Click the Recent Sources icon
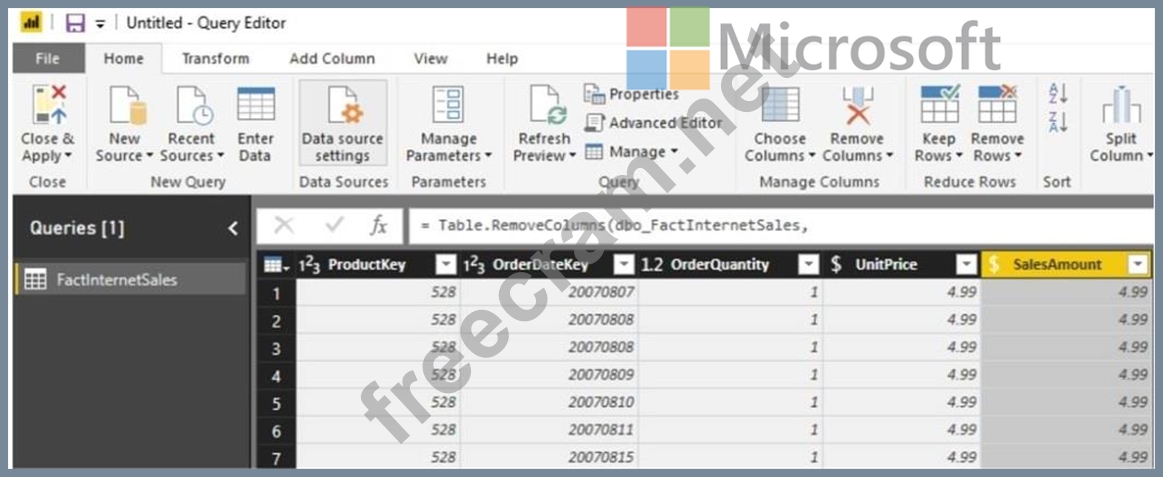The image size is (1163, 477). [x=194, y=104]
